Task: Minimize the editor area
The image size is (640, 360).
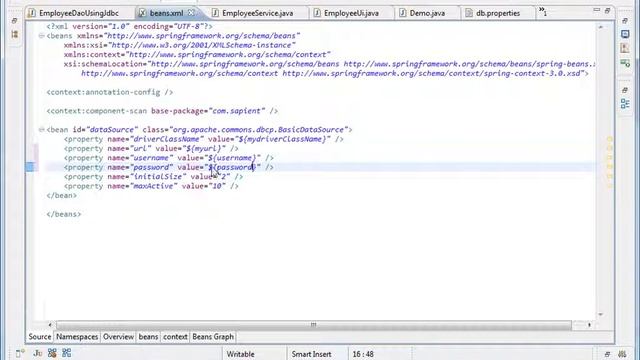Action: click(x=597, y=10)
